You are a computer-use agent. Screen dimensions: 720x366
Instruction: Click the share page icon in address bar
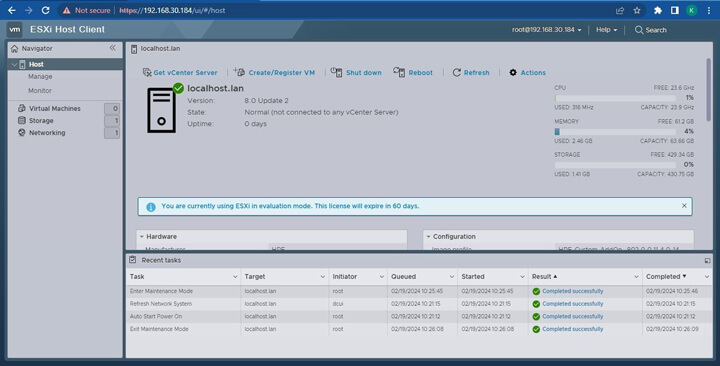point(620,10)
